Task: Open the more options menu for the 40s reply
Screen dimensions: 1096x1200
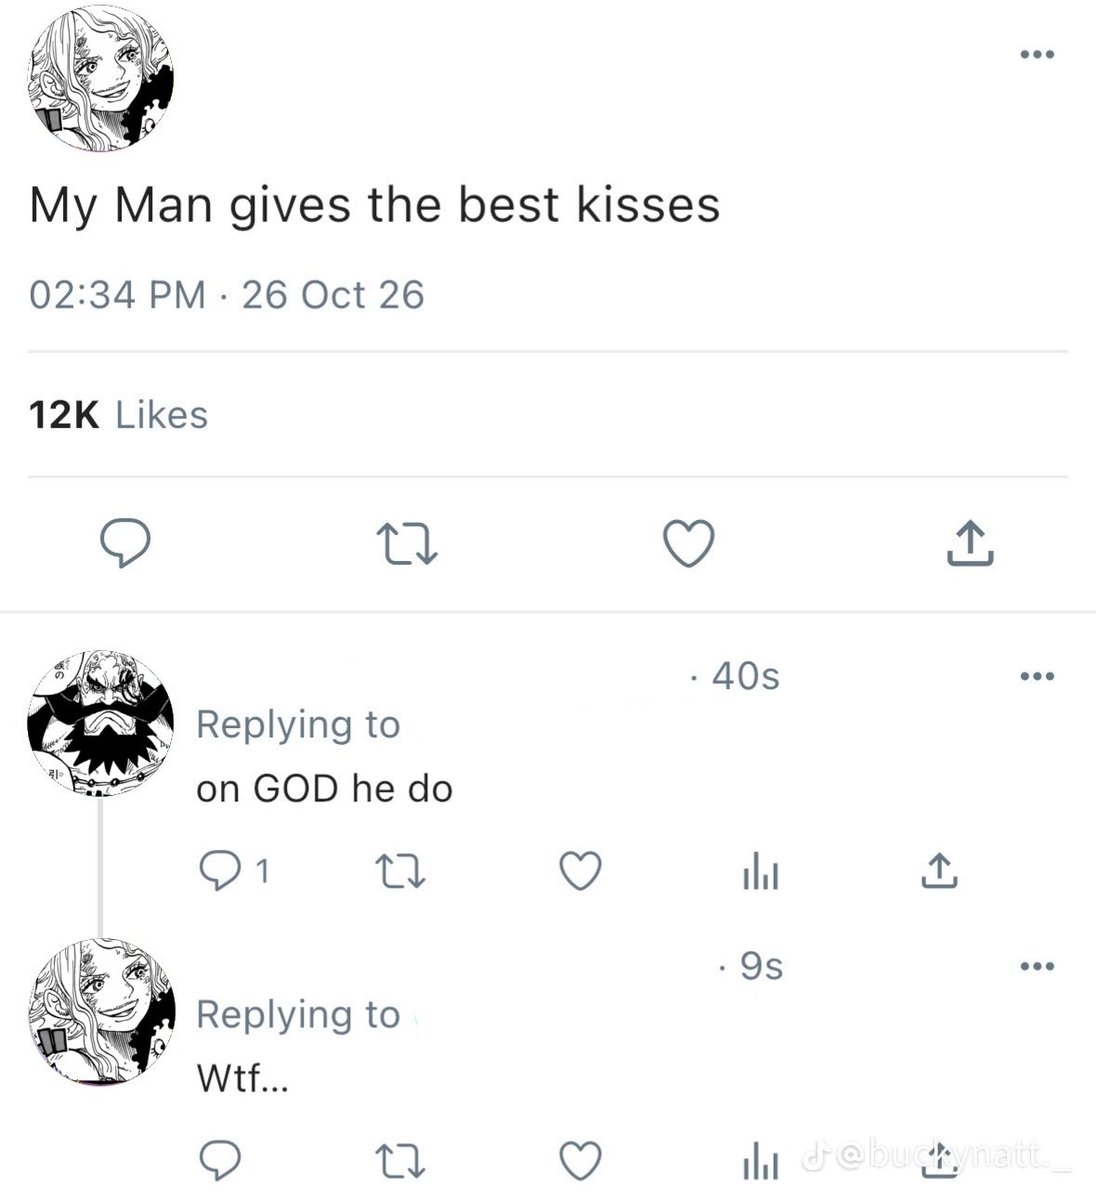Action: coord(1037,677)
